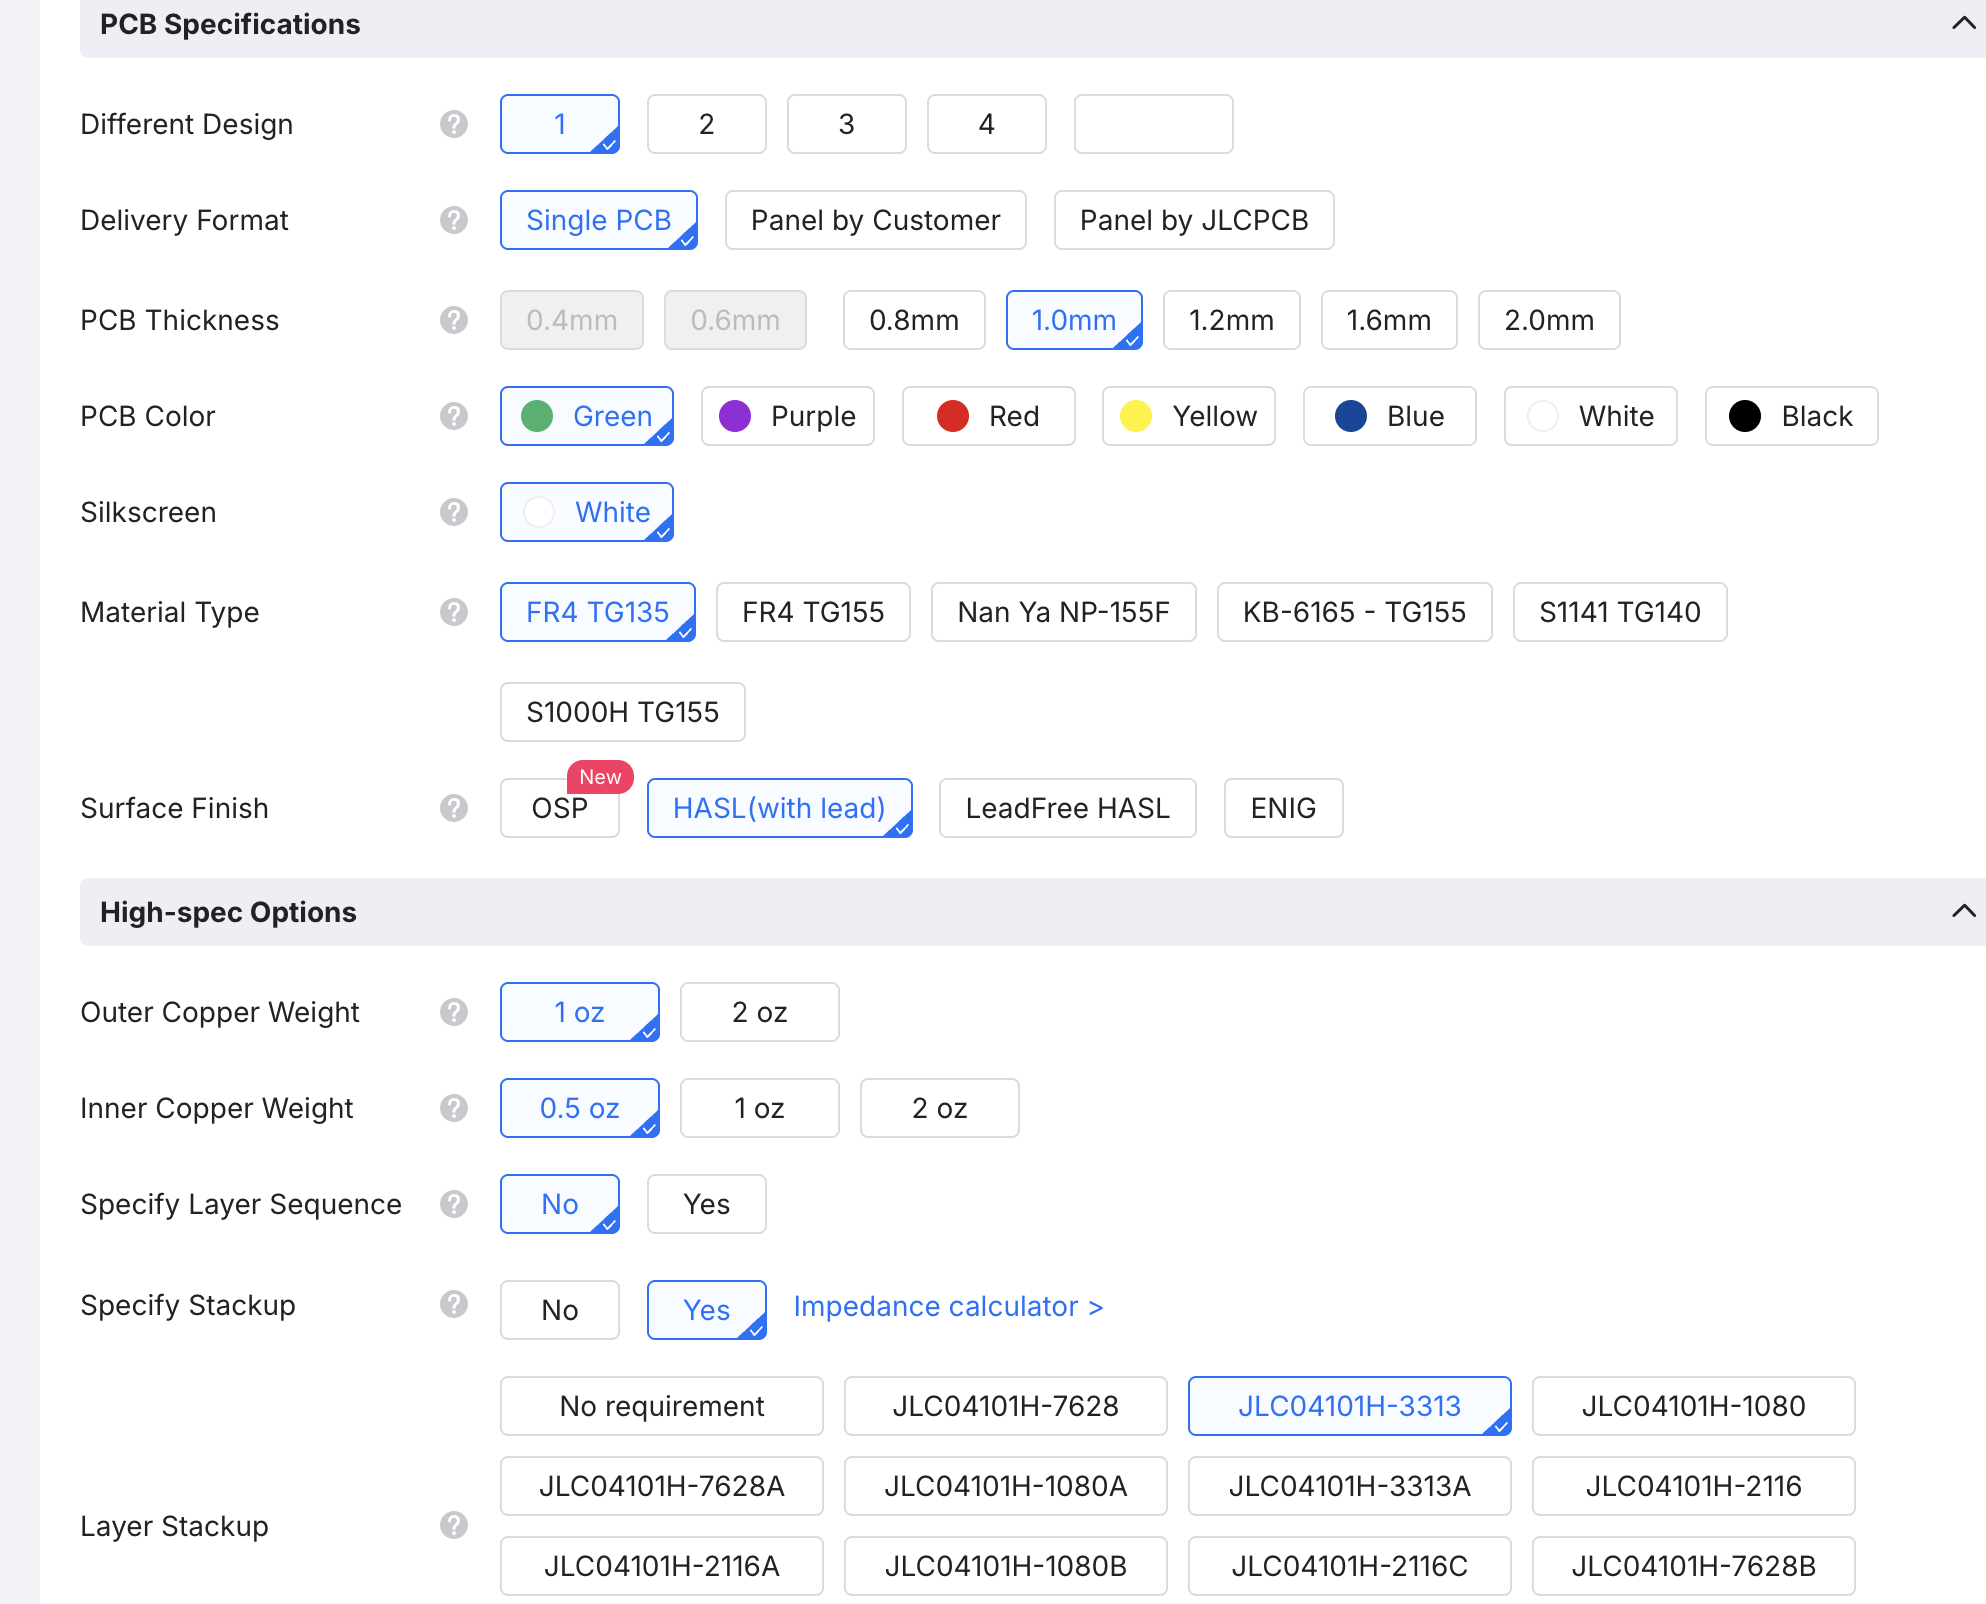This screenshot has width=1986, height=1604.
Task: Choose No for Specify Stackup
Action: [x=560, y=1310]
